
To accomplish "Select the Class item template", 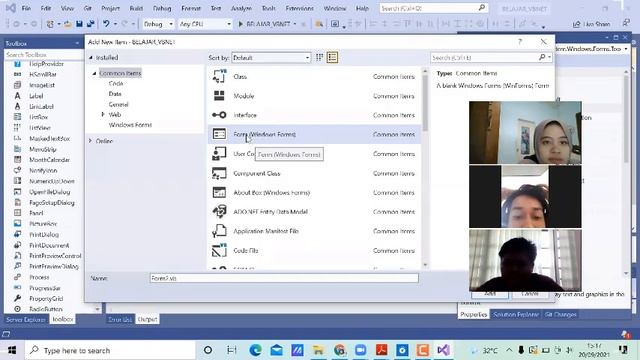I will coord(314,77).
